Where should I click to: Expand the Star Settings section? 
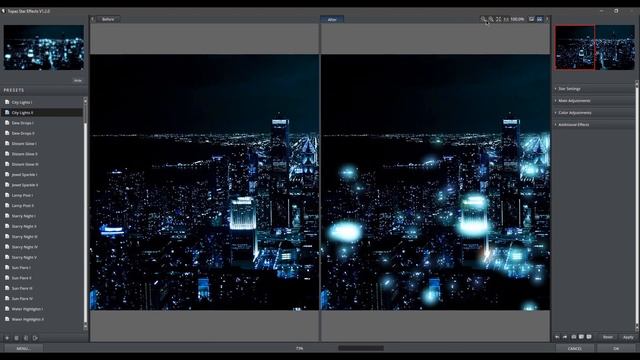594,89
